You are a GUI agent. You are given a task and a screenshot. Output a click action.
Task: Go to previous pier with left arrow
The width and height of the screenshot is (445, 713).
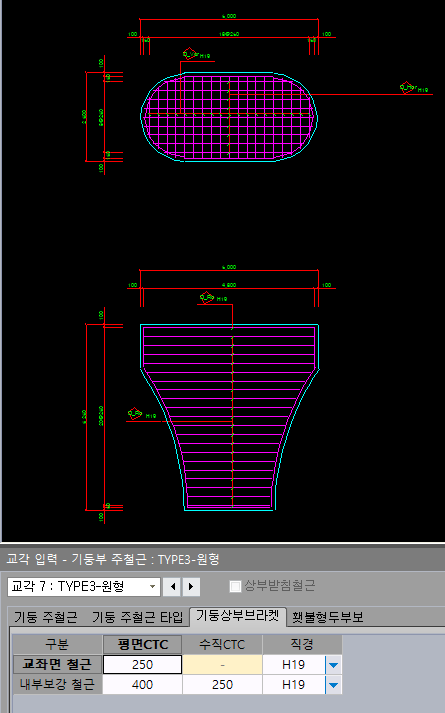[173, 587]
